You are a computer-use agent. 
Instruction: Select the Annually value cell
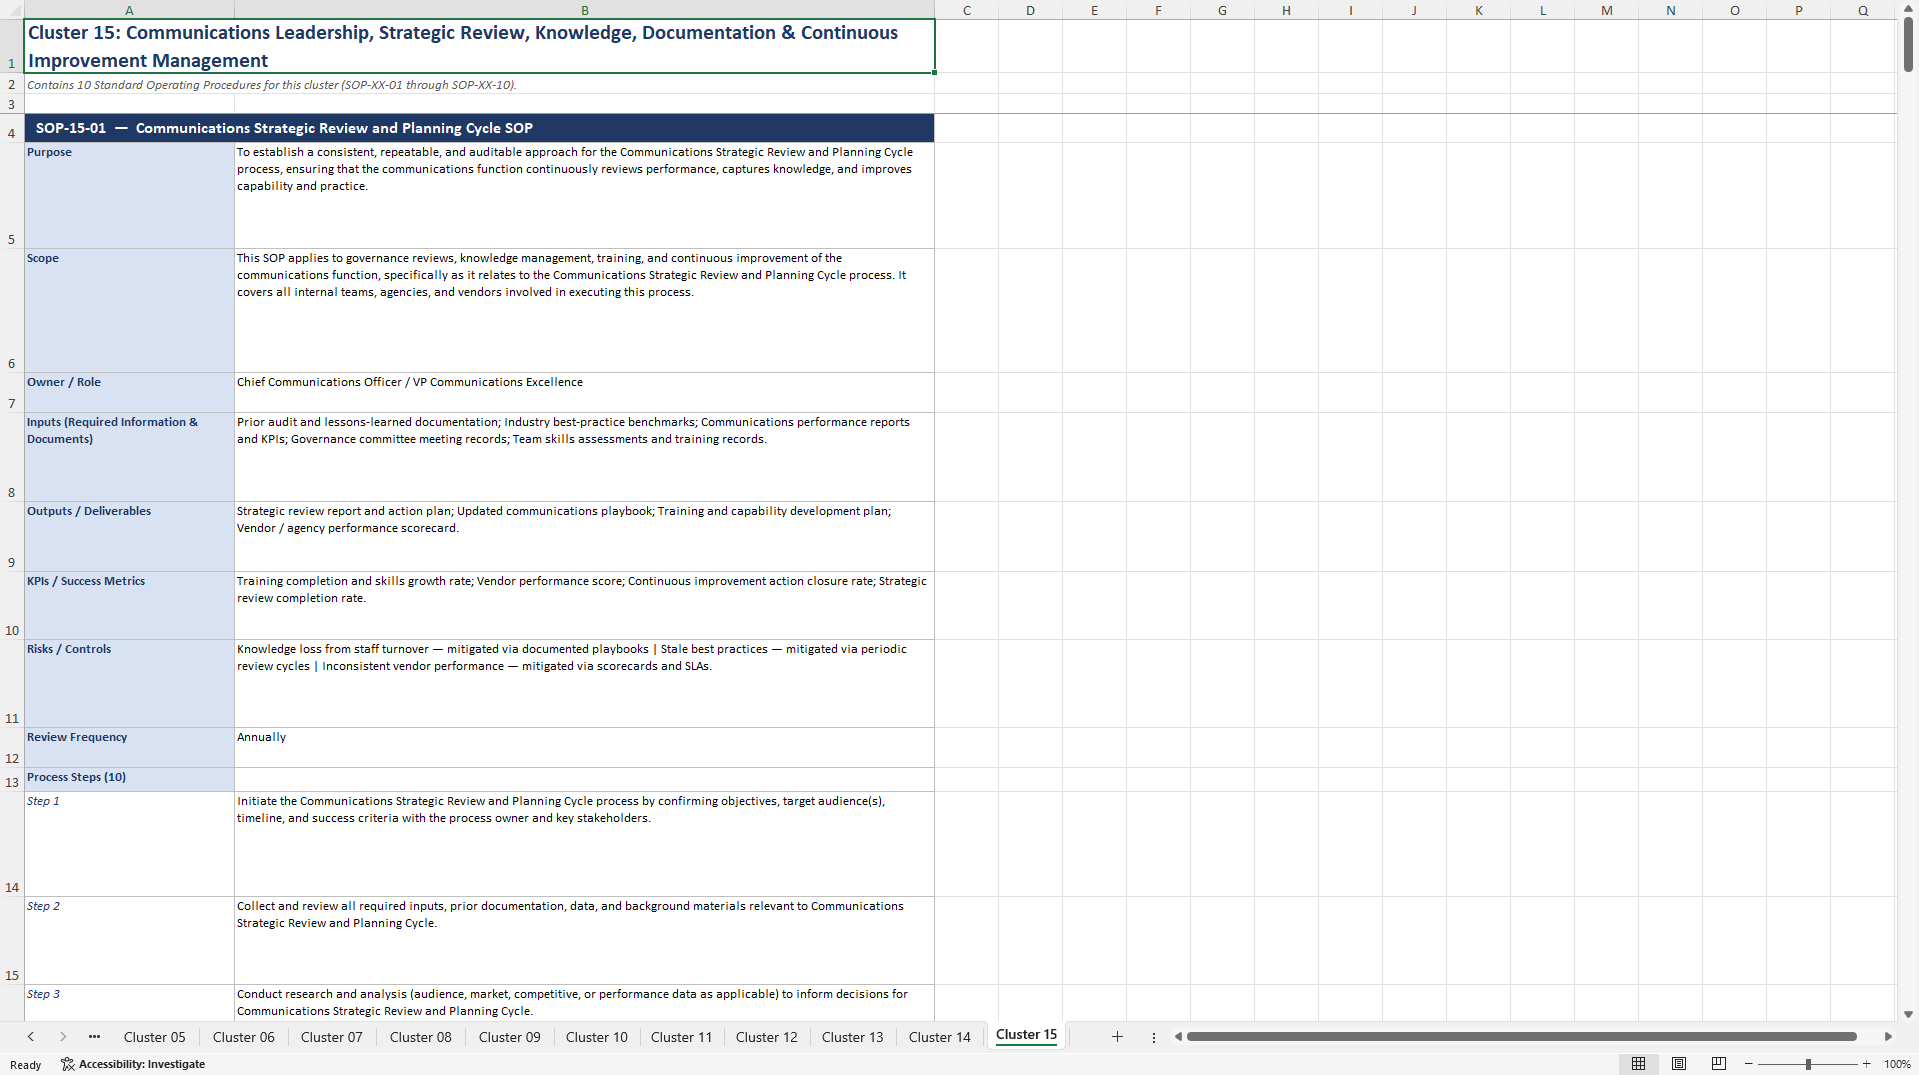(585, 748)
